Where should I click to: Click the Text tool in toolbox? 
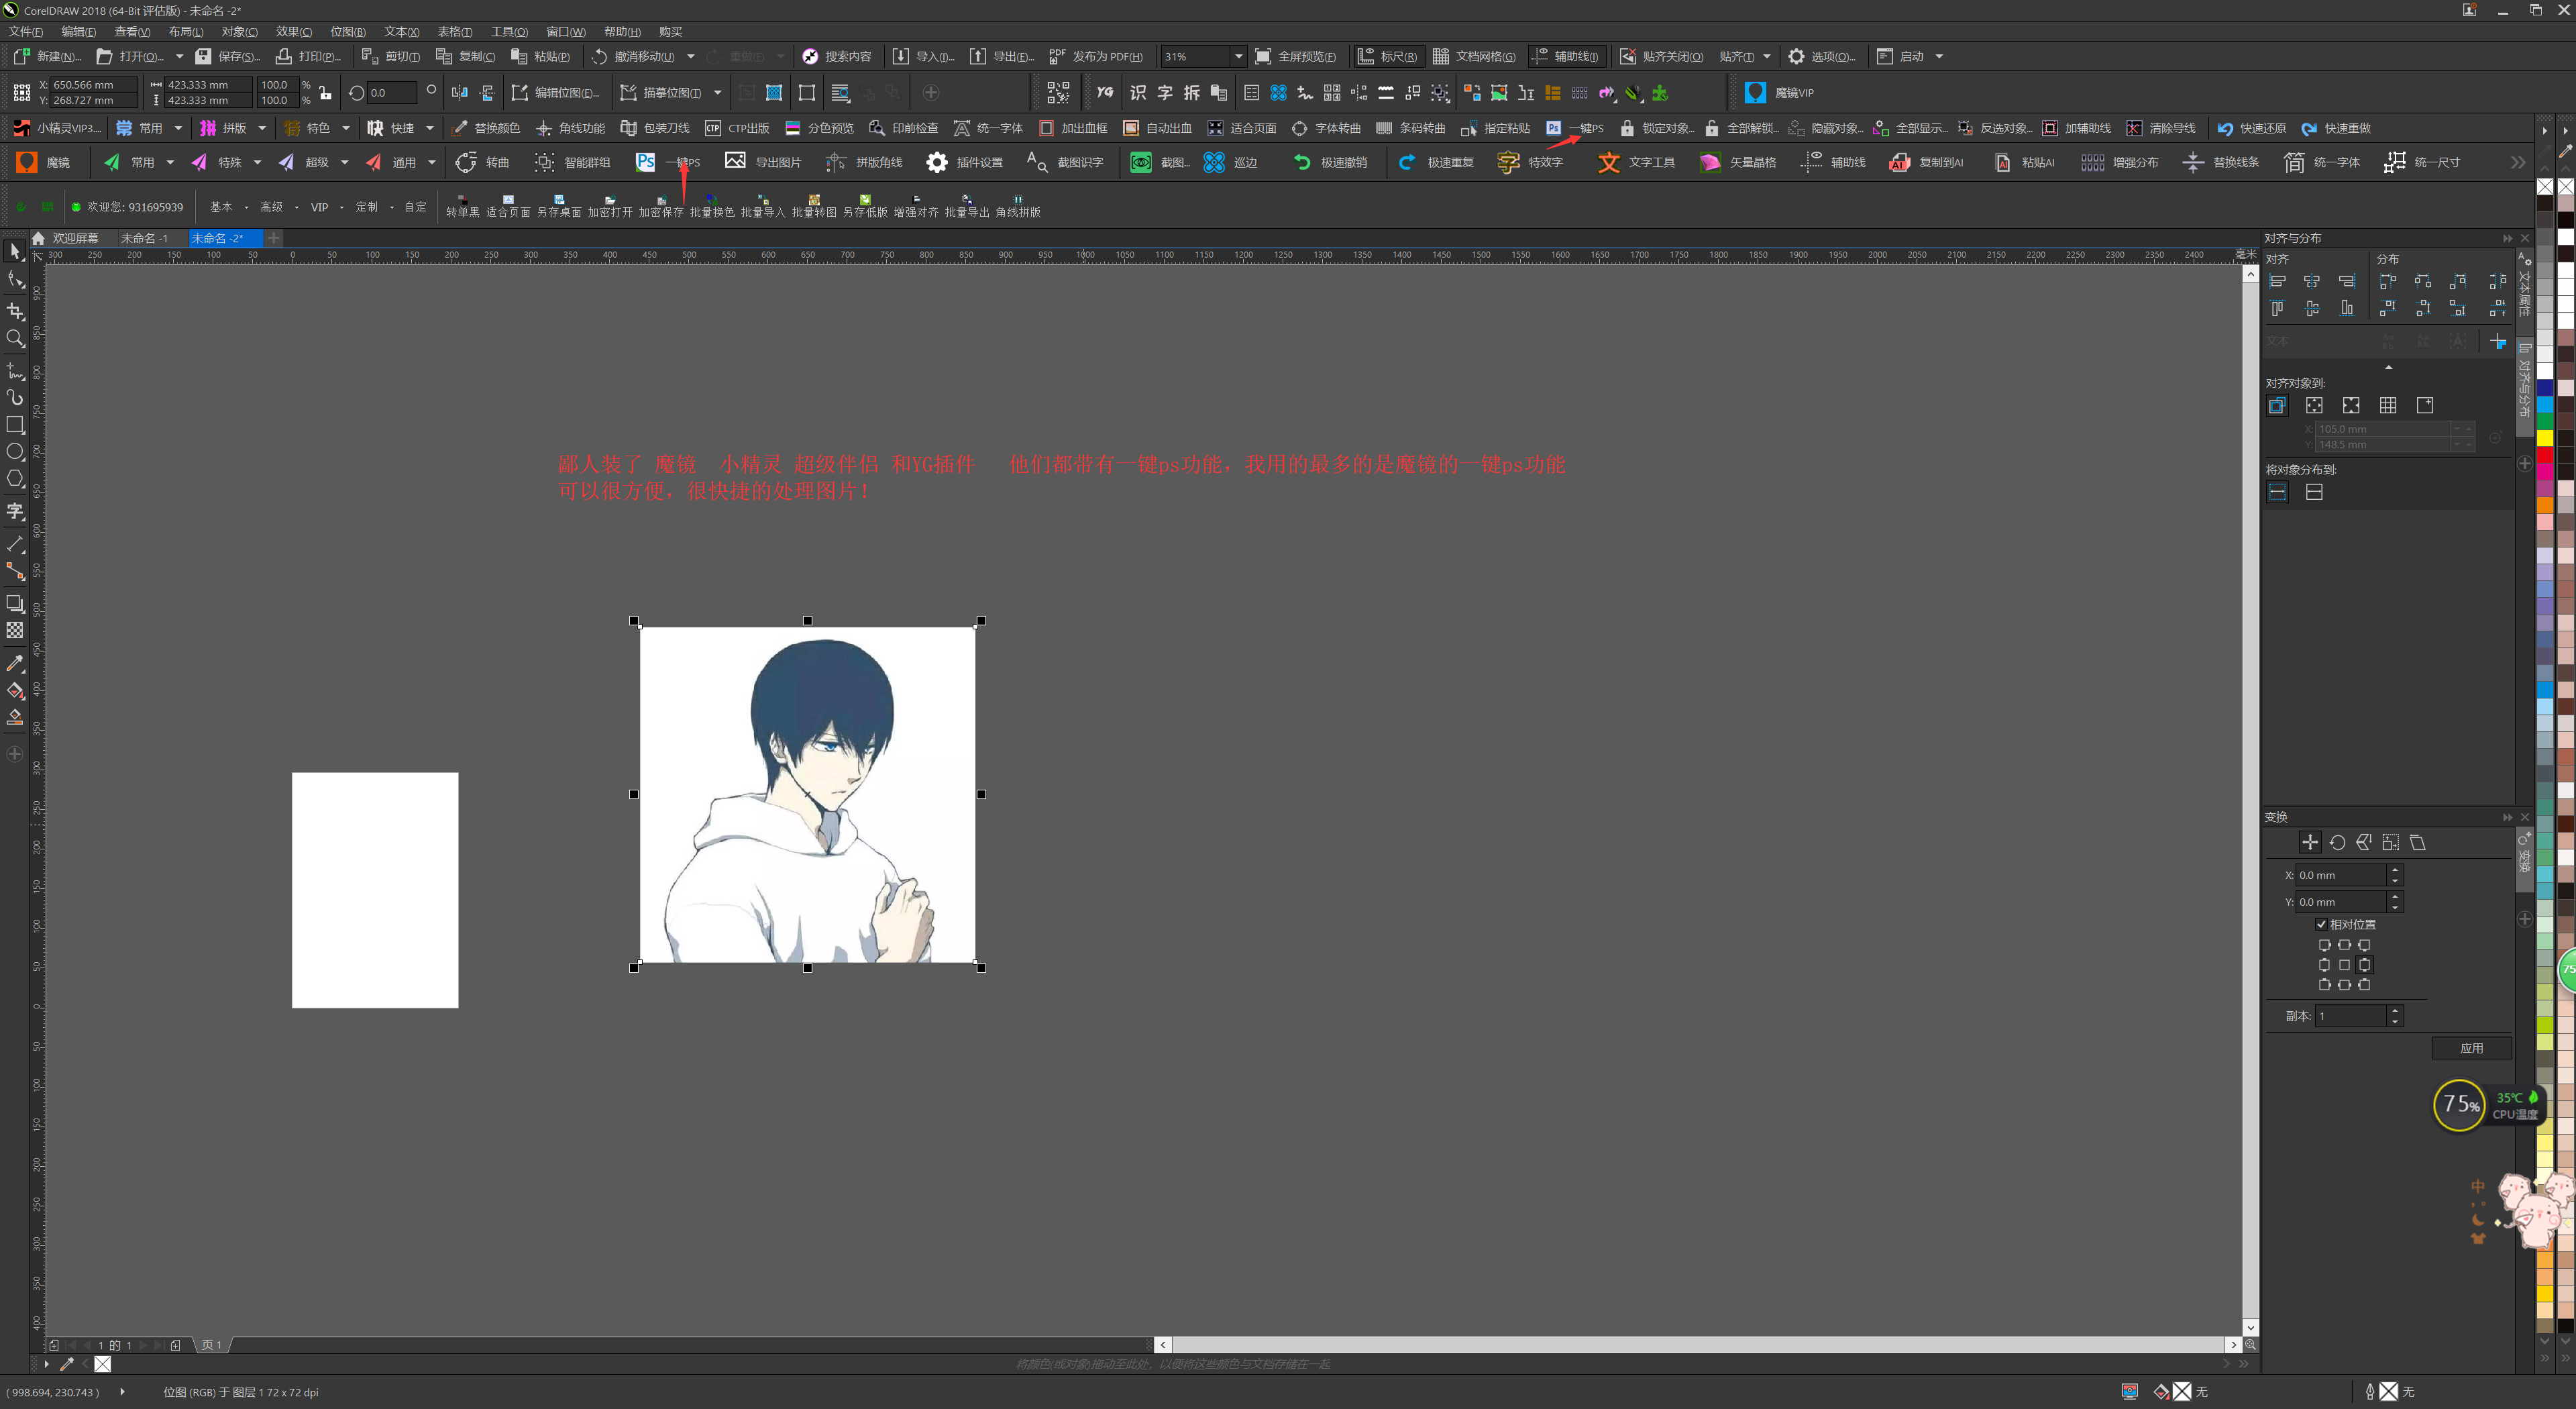(15, 512)
